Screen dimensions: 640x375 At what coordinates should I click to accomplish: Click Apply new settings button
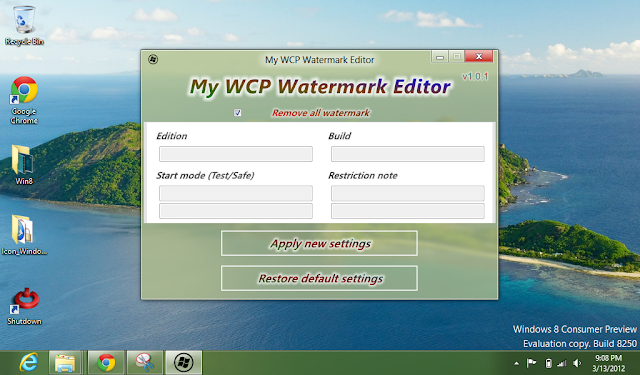[x=319, y=243]
